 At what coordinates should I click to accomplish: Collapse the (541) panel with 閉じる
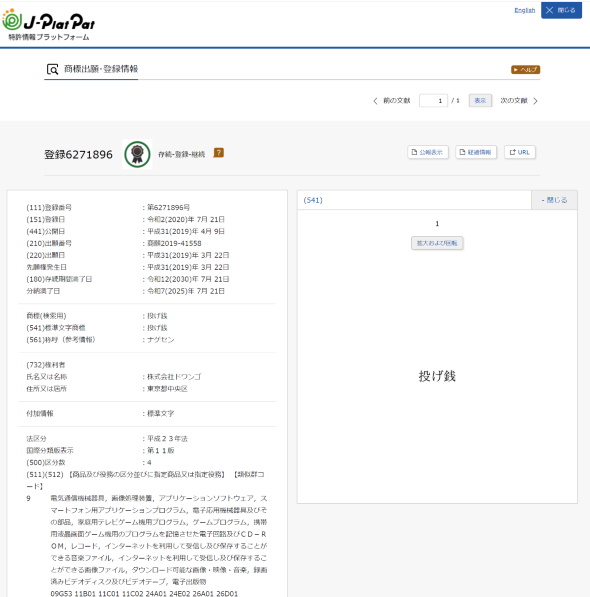[x=554, y=200]
